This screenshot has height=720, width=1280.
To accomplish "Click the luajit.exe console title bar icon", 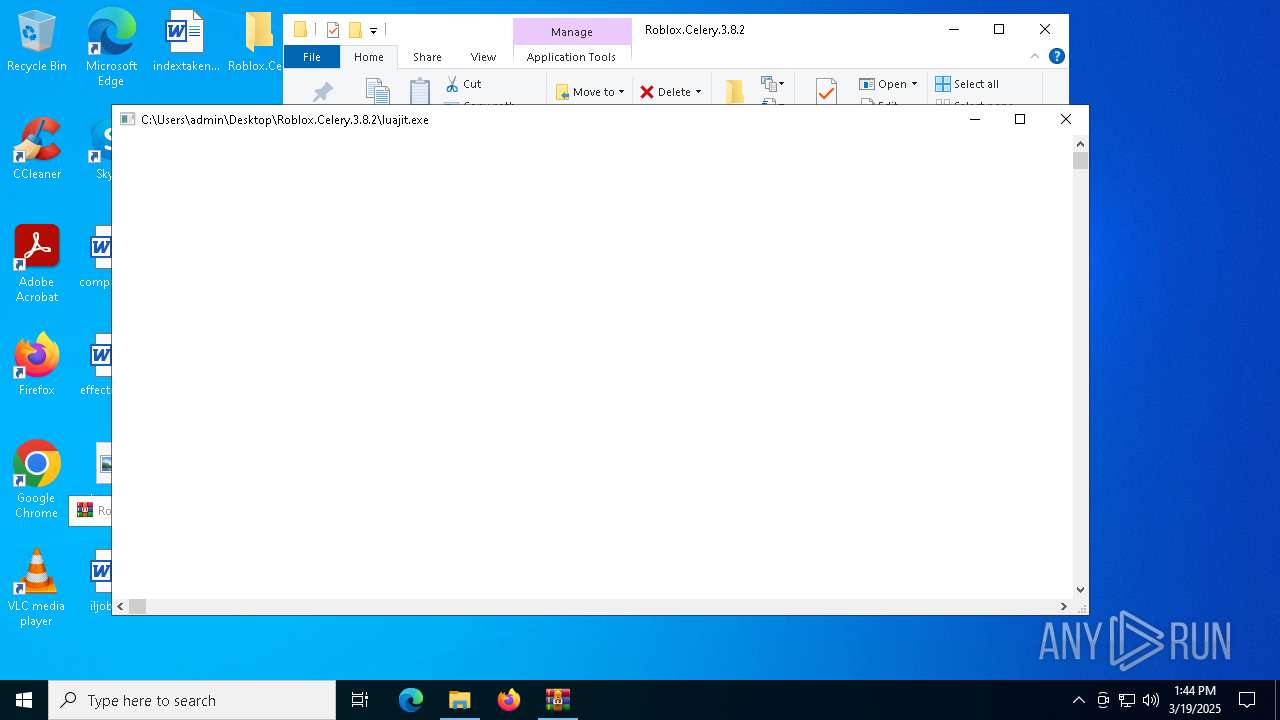I will tap(127, 119).
